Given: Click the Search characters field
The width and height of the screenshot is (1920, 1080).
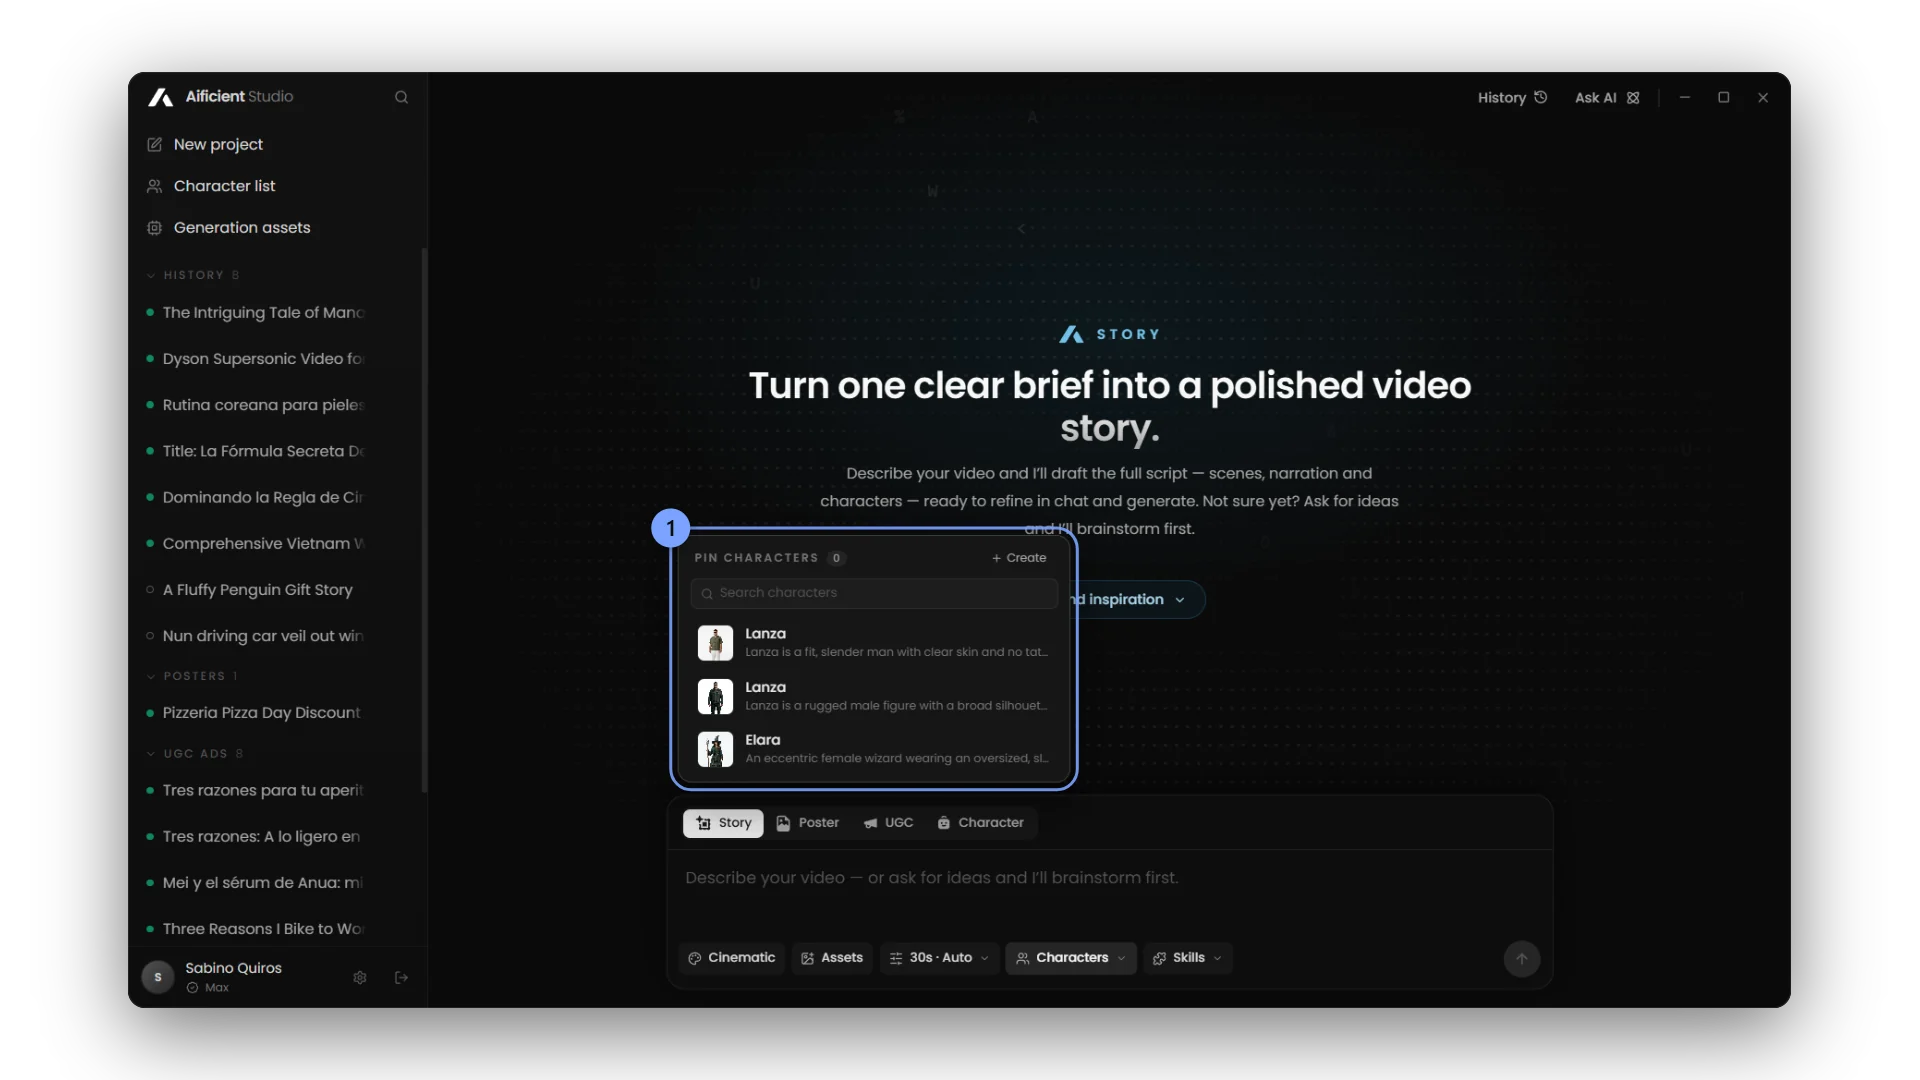Looking at the screenshot, I should click(874, 593).
